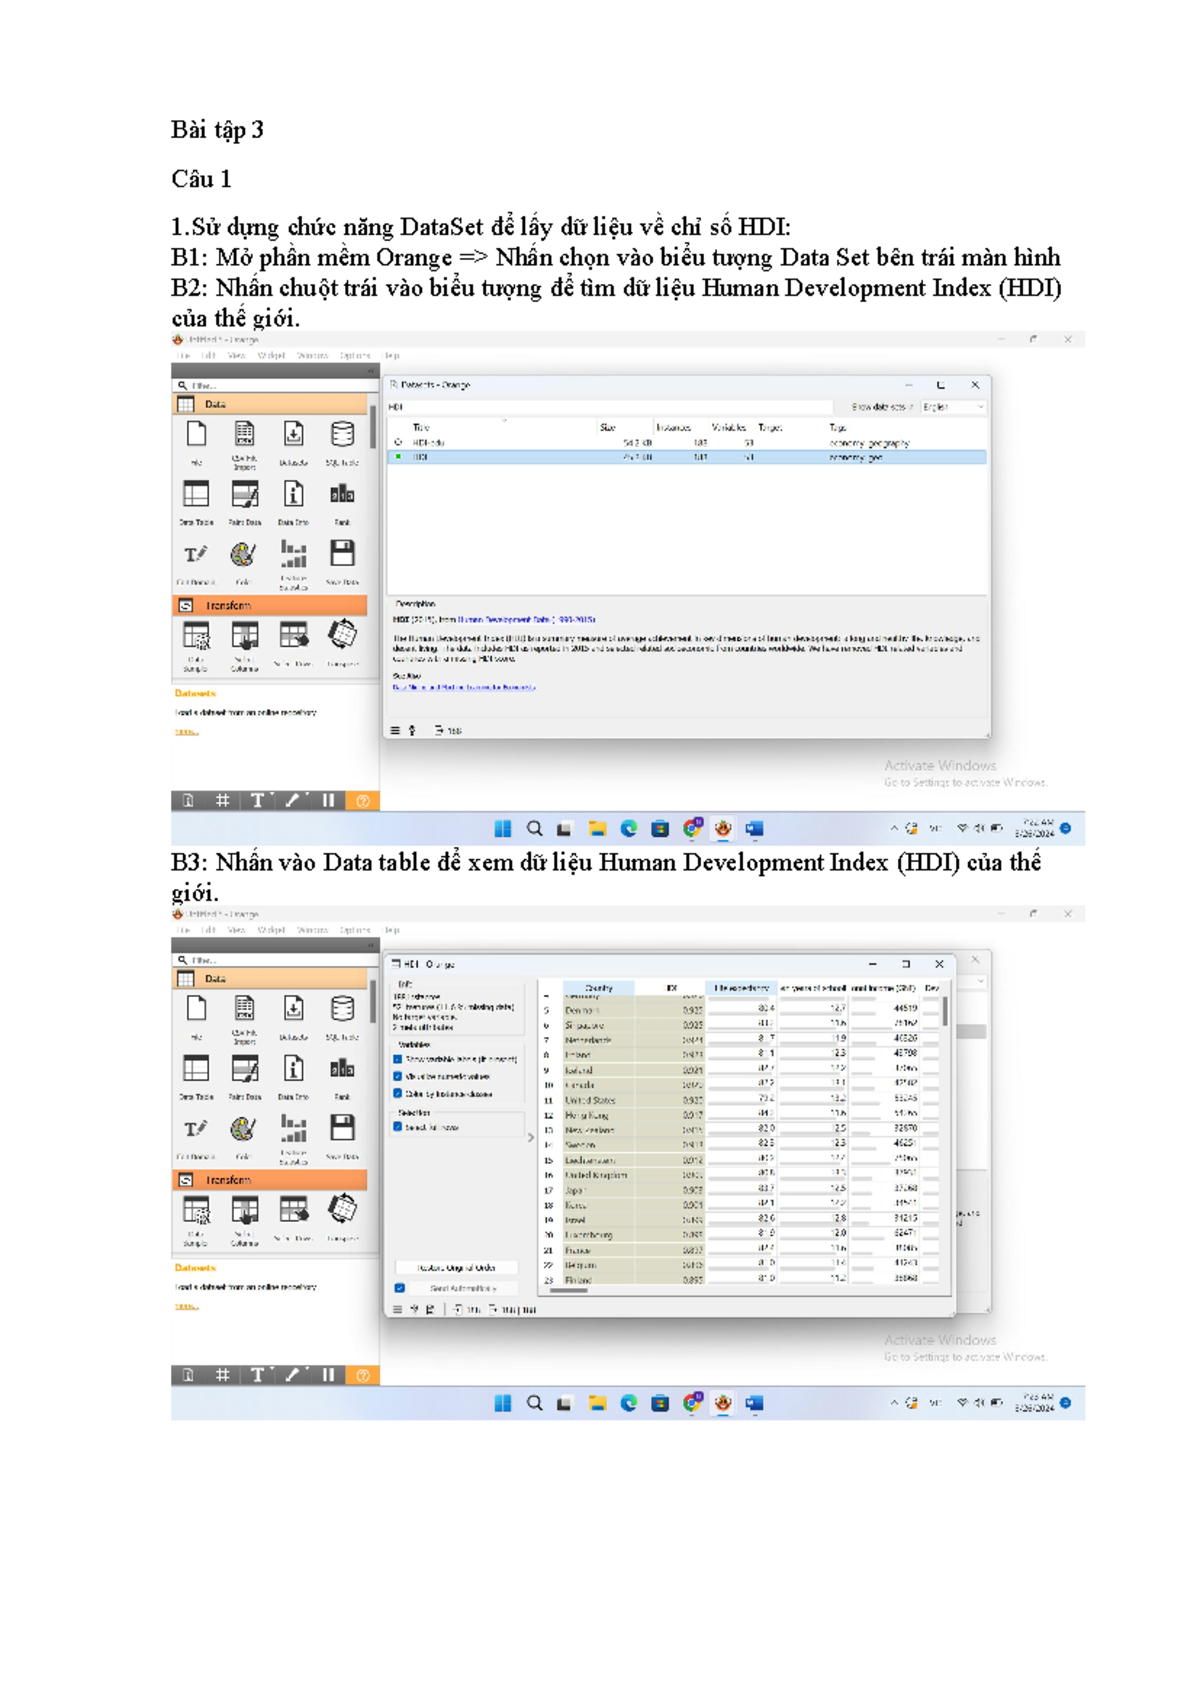
Task: Collapse HDI data table control panel chevron
Action: coord(531,1137)
